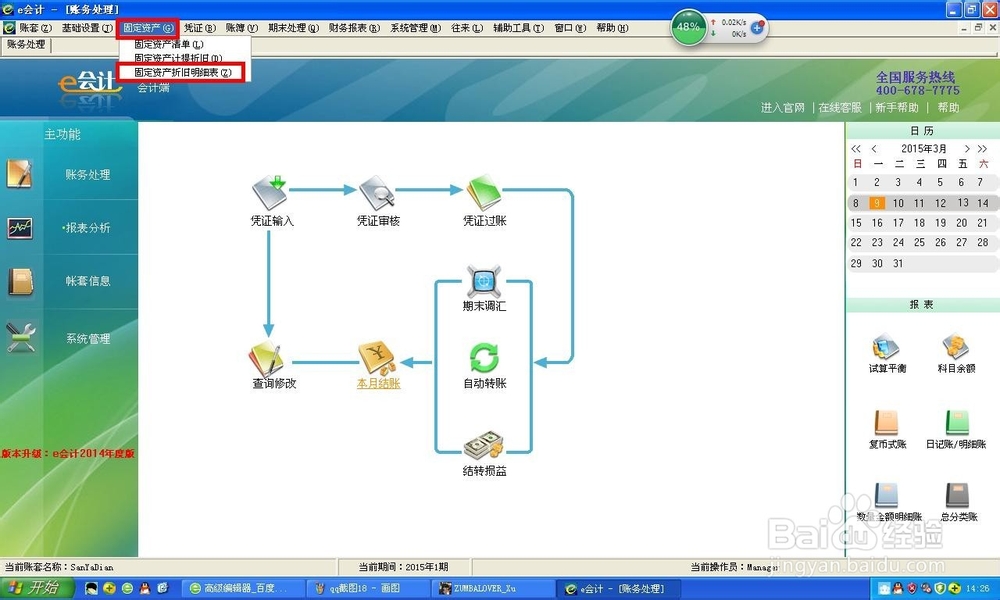Switch to the 账务处理 tab
This screenshot has width=1000, height=600.
click(x=26, y=45)
